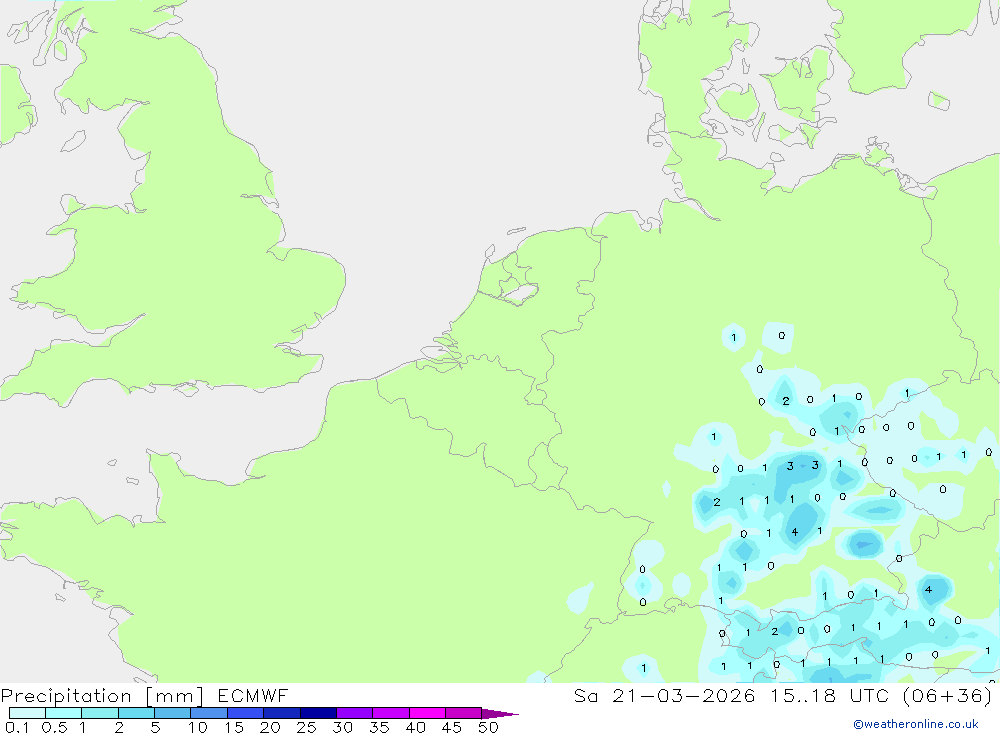The width and height of the screenshot is (1000, 733).
Task: Click the '10' legend scale label
Action: point(198,727)
